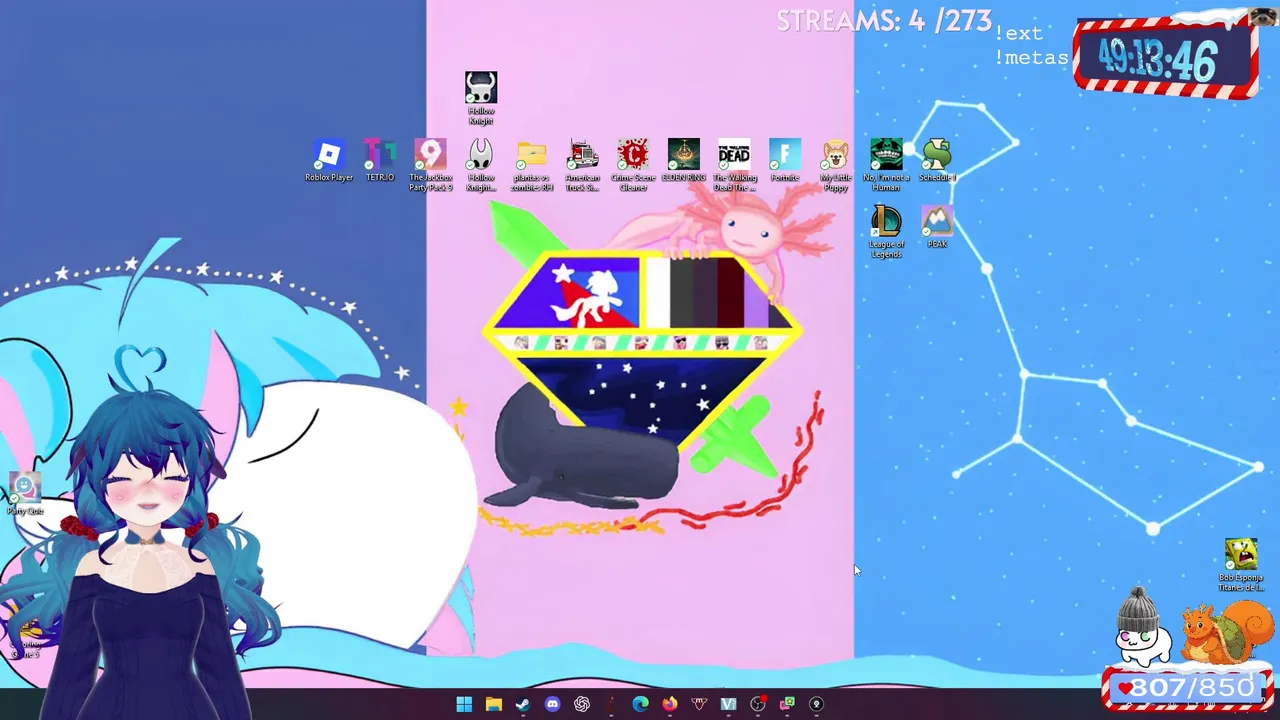Launch the No, I'm not a Human shortcut
This screenshot has width=1280, height=720.
pos(886,165)
